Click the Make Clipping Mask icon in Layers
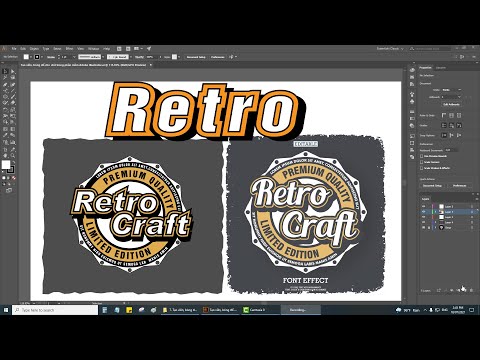The width and height of the screenshot is (480, 360). coord(451,291)
